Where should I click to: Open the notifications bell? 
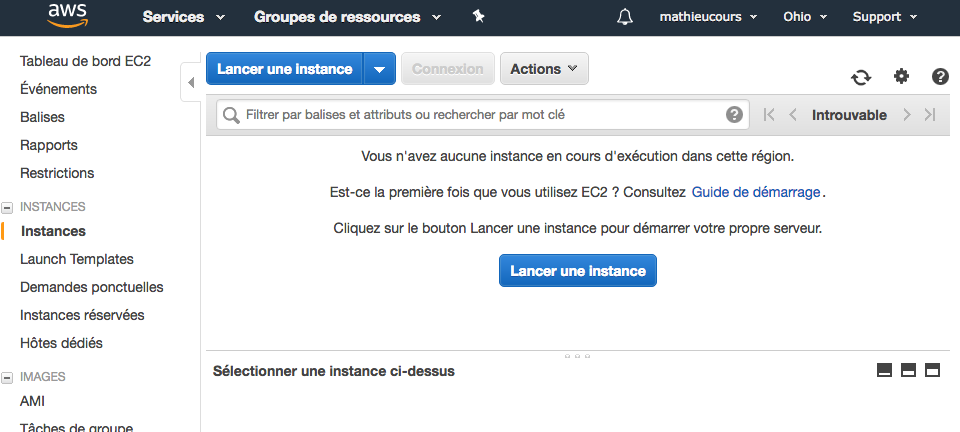[626, 17]
